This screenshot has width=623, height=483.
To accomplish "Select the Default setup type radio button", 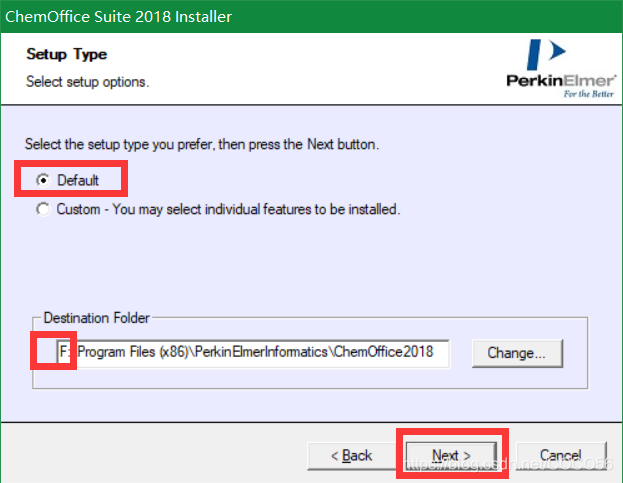I will tap(43, 180).
